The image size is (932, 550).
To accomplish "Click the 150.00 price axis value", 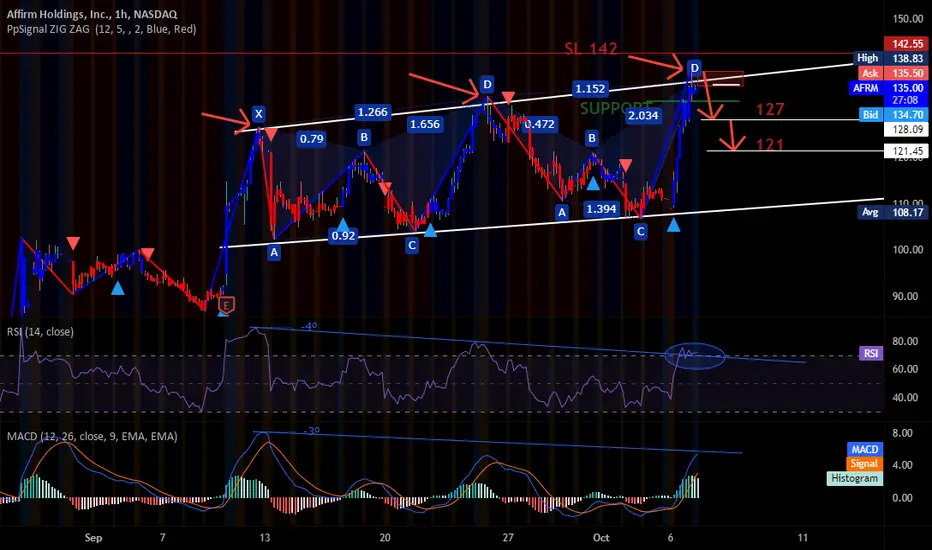I will pos(908,18).
